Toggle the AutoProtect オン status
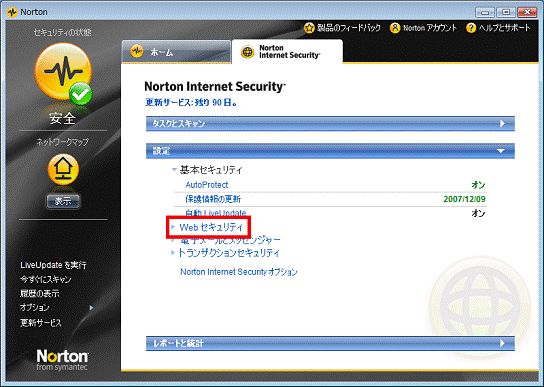The image size is (544, 387). [x=478, y=185]
